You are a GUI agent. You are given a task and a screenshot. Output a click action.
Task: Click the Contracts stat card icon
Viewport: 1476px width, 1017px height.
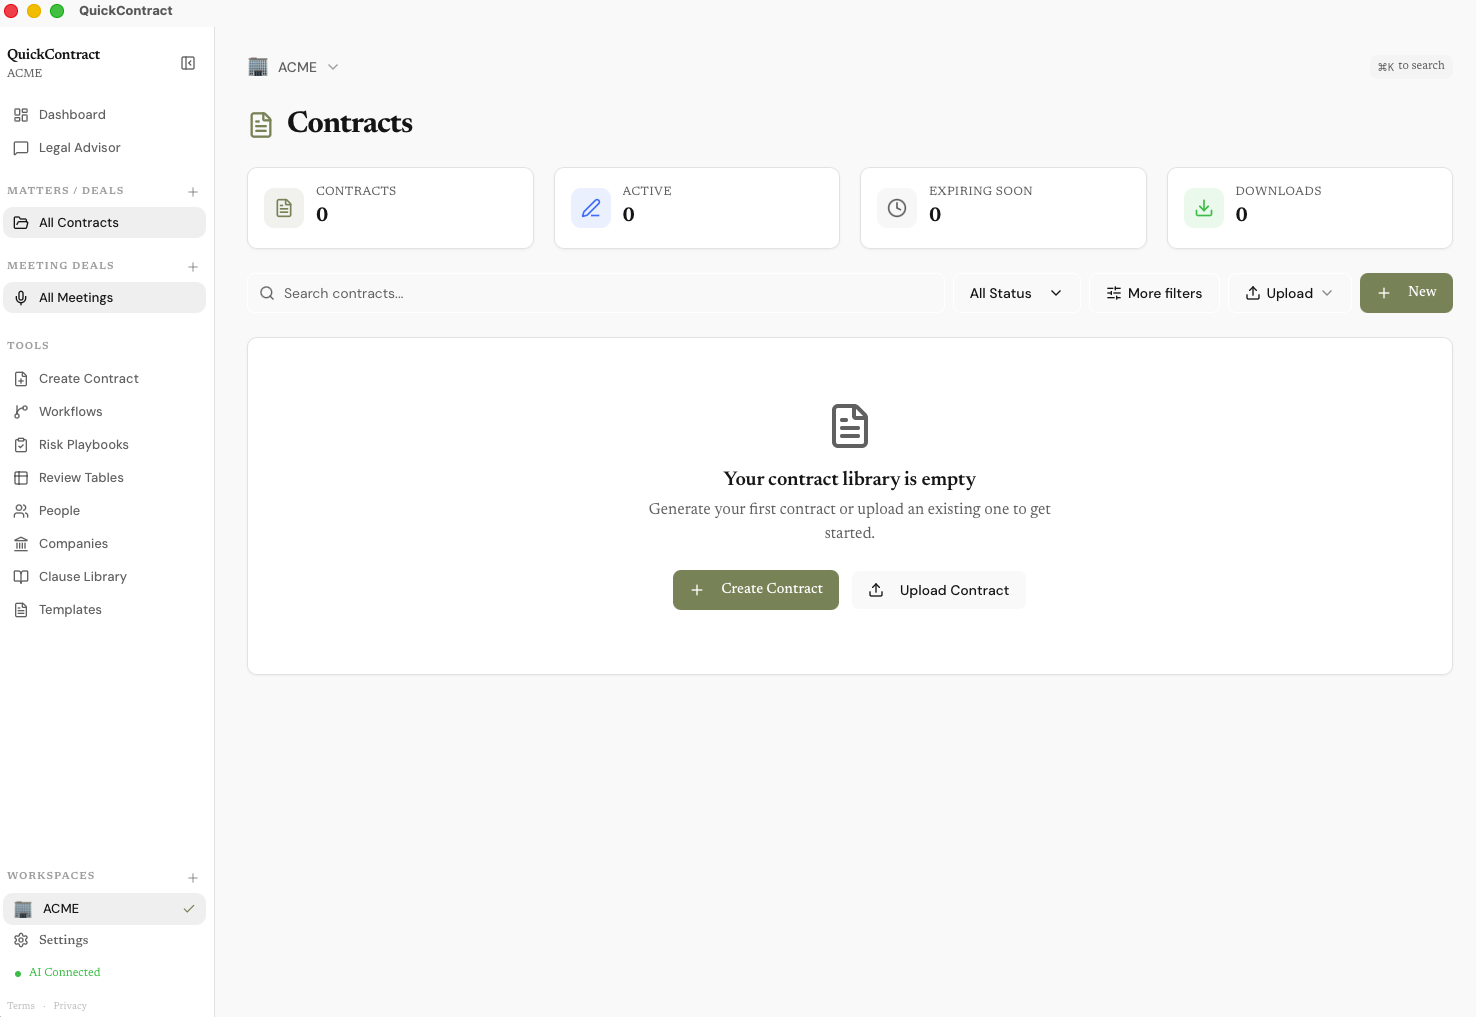[284, 208]
